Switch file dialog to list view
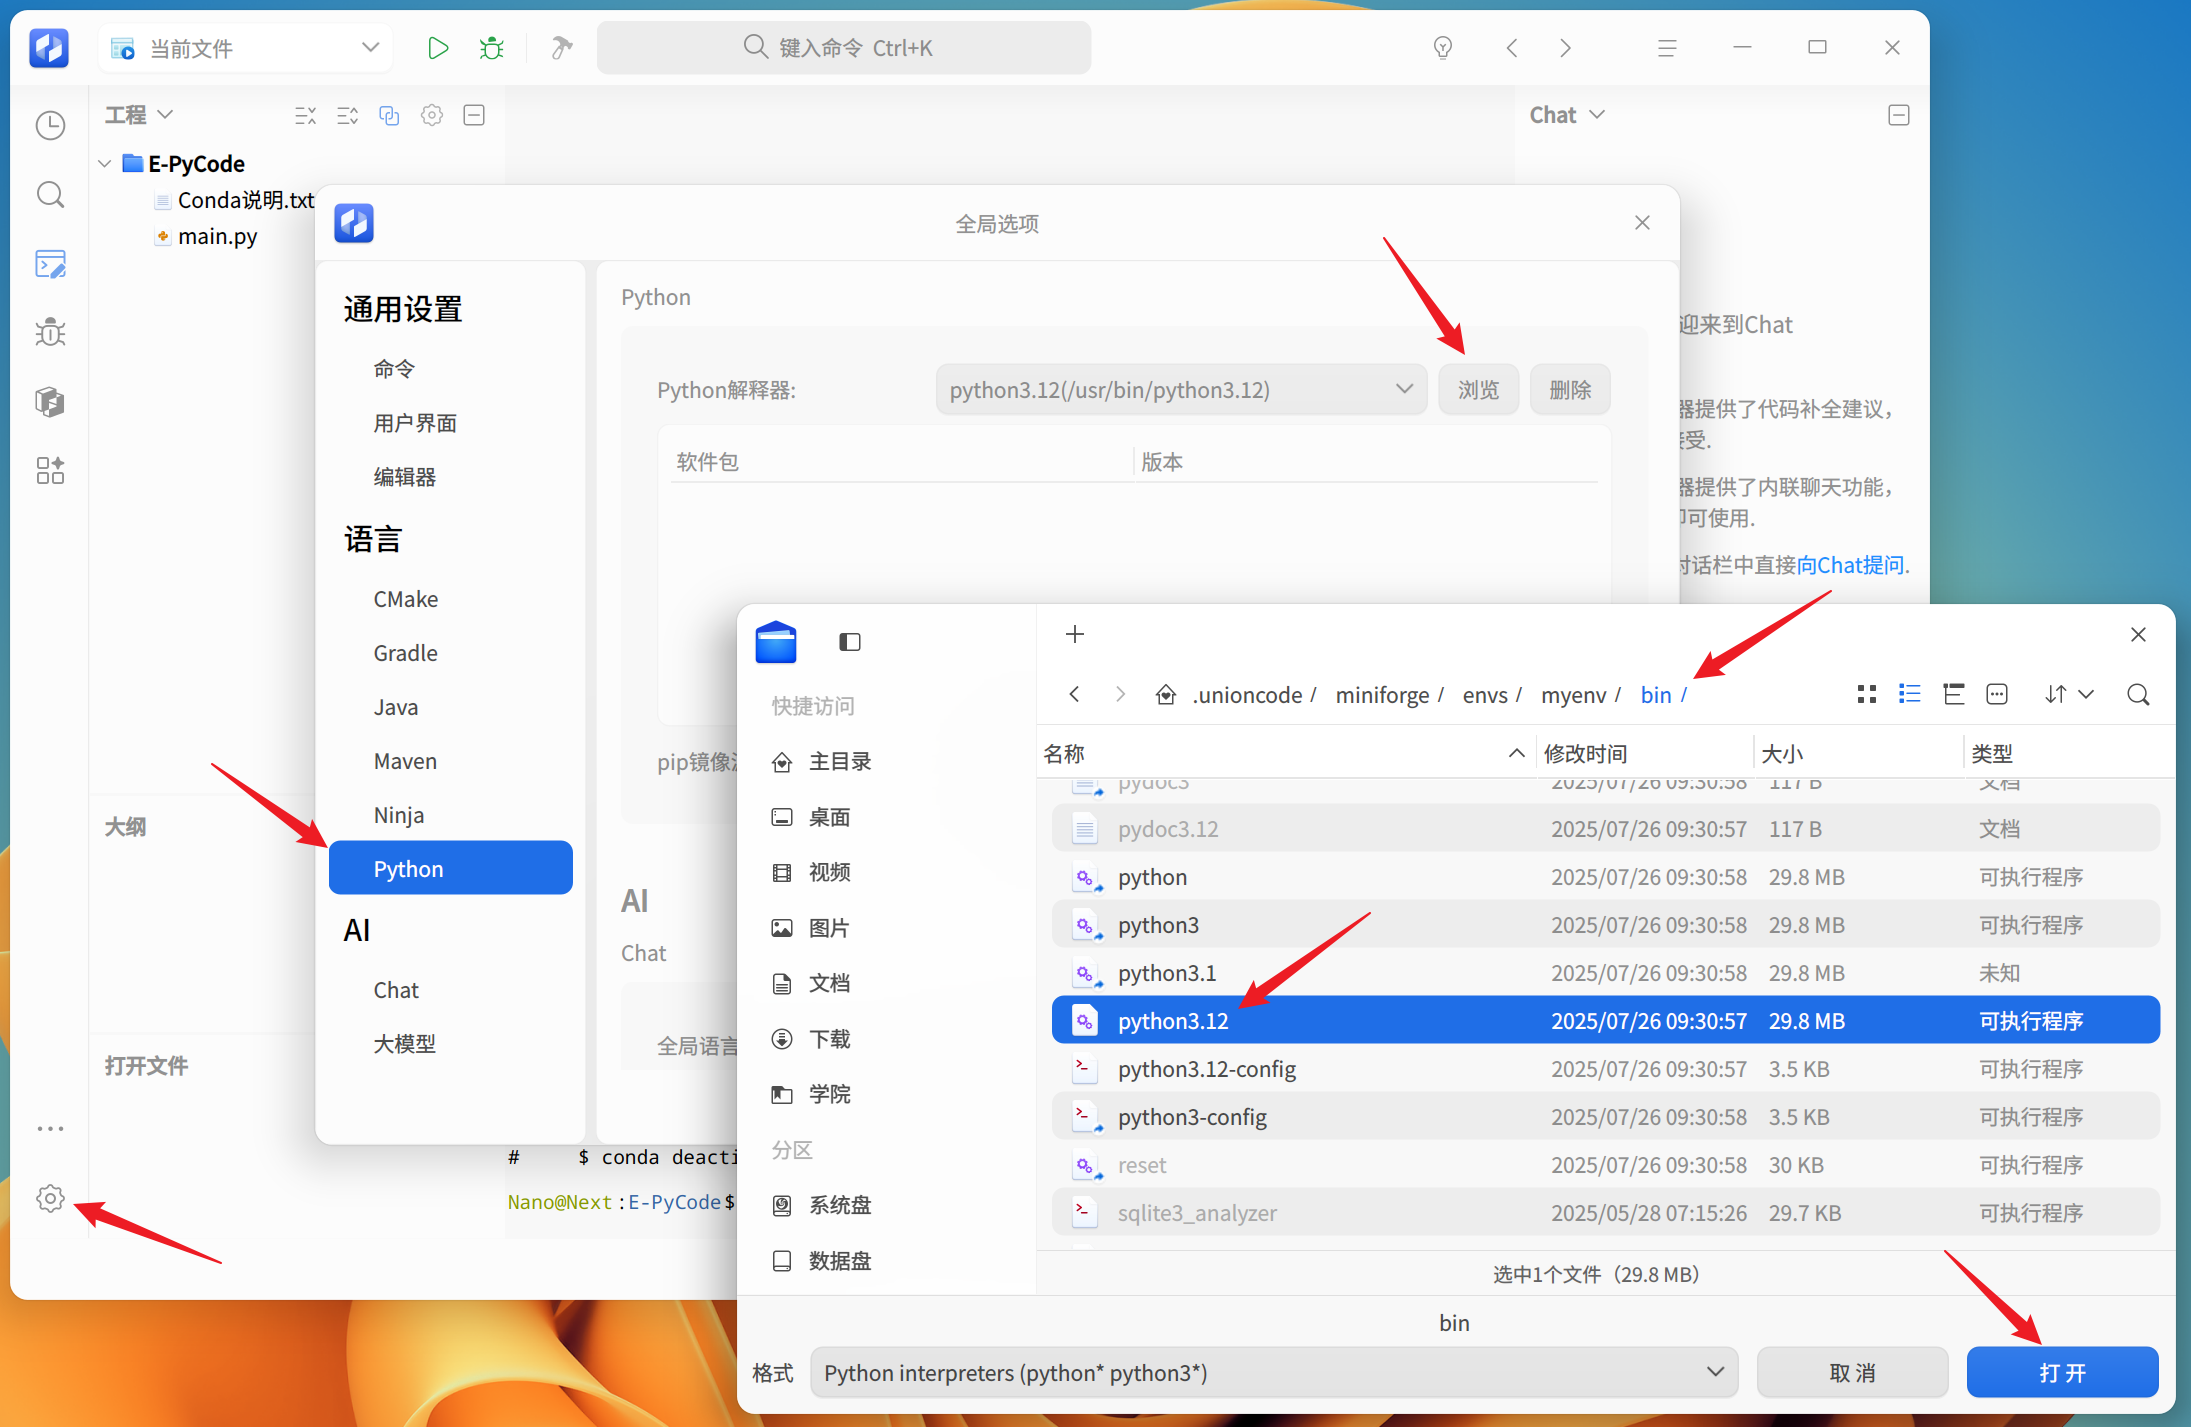2191x1427 pixels. click(1910, 694)
